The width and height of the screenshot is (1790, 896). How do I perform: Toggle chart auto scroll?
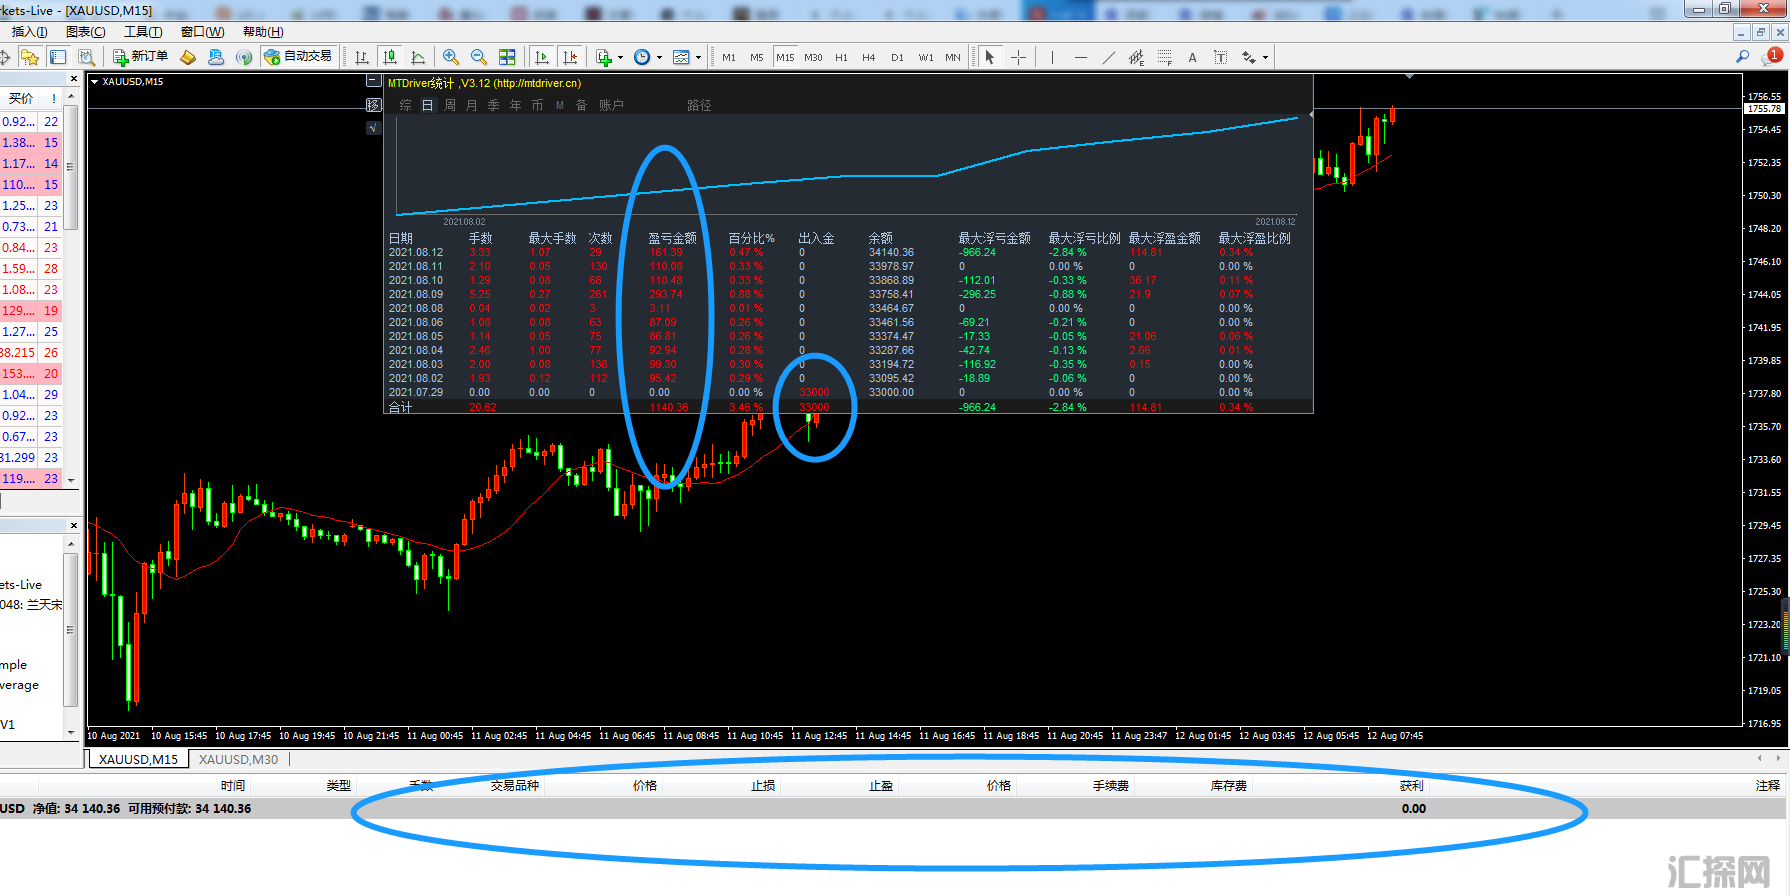542,57
